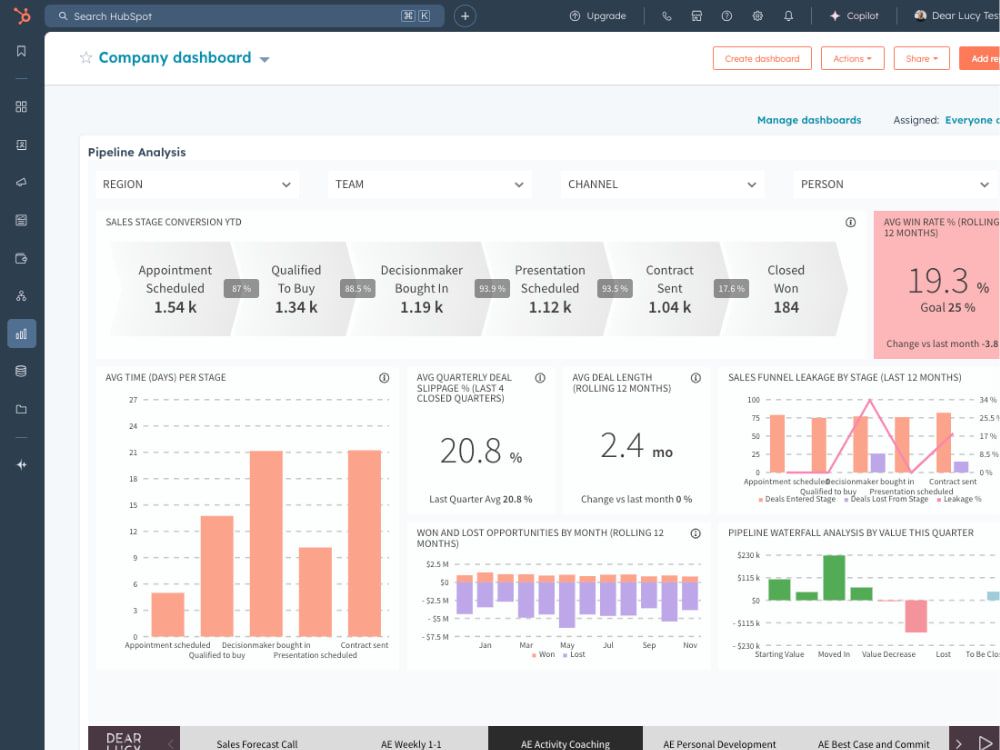The image size is (1000, 750).
Task: Open the marketplace storefront icon
Action: [x=696, y=16]
